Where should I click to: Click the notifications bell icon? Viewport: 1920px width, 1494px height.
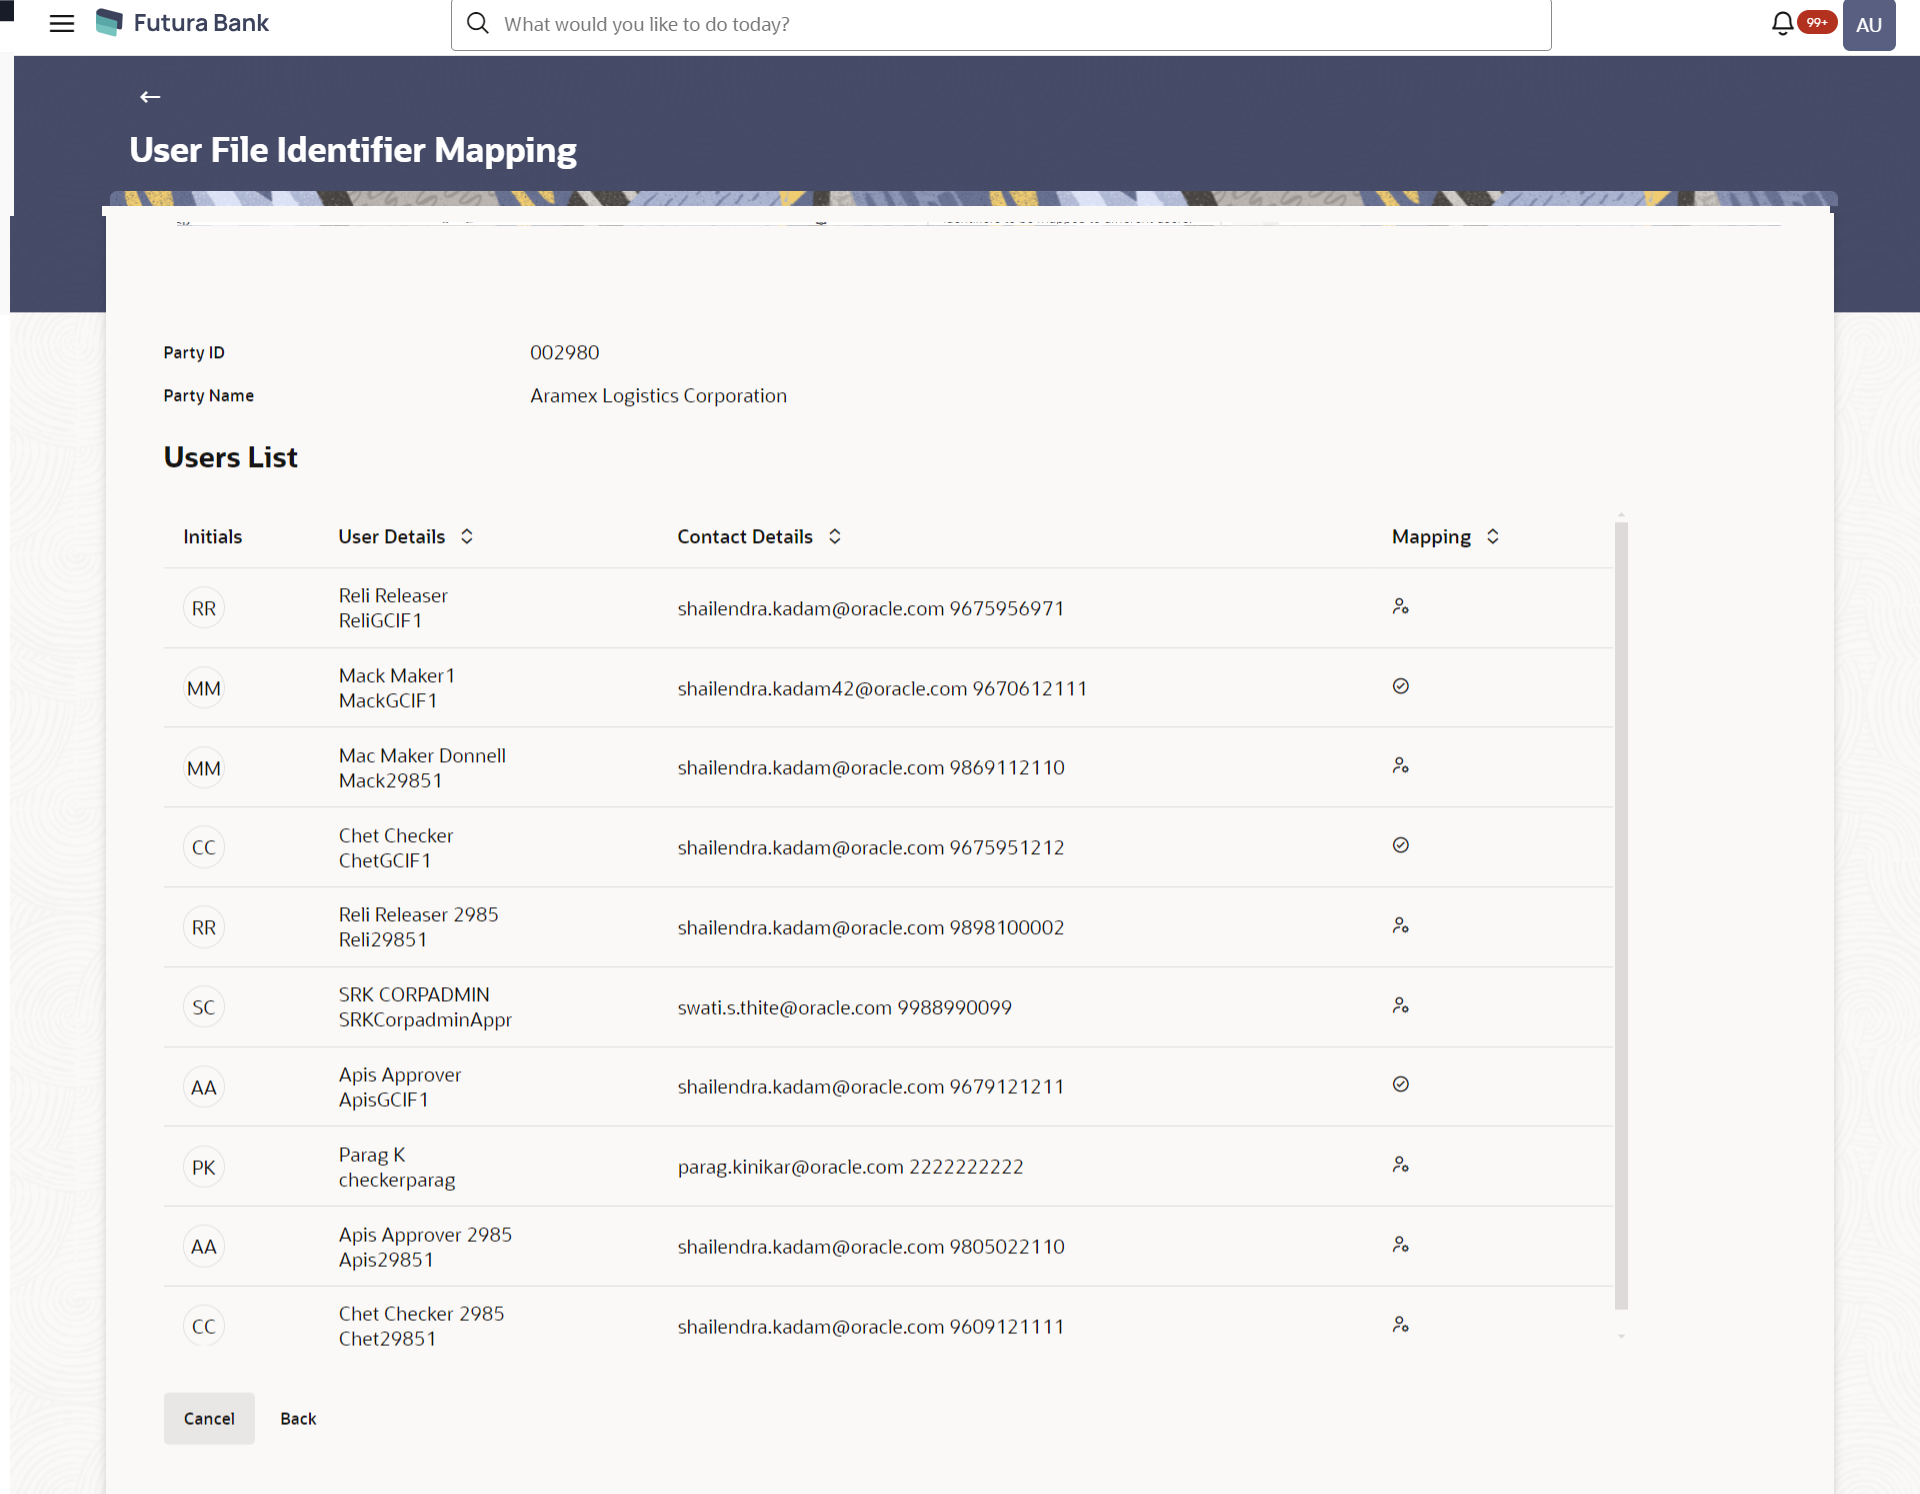pos(1782,23)
